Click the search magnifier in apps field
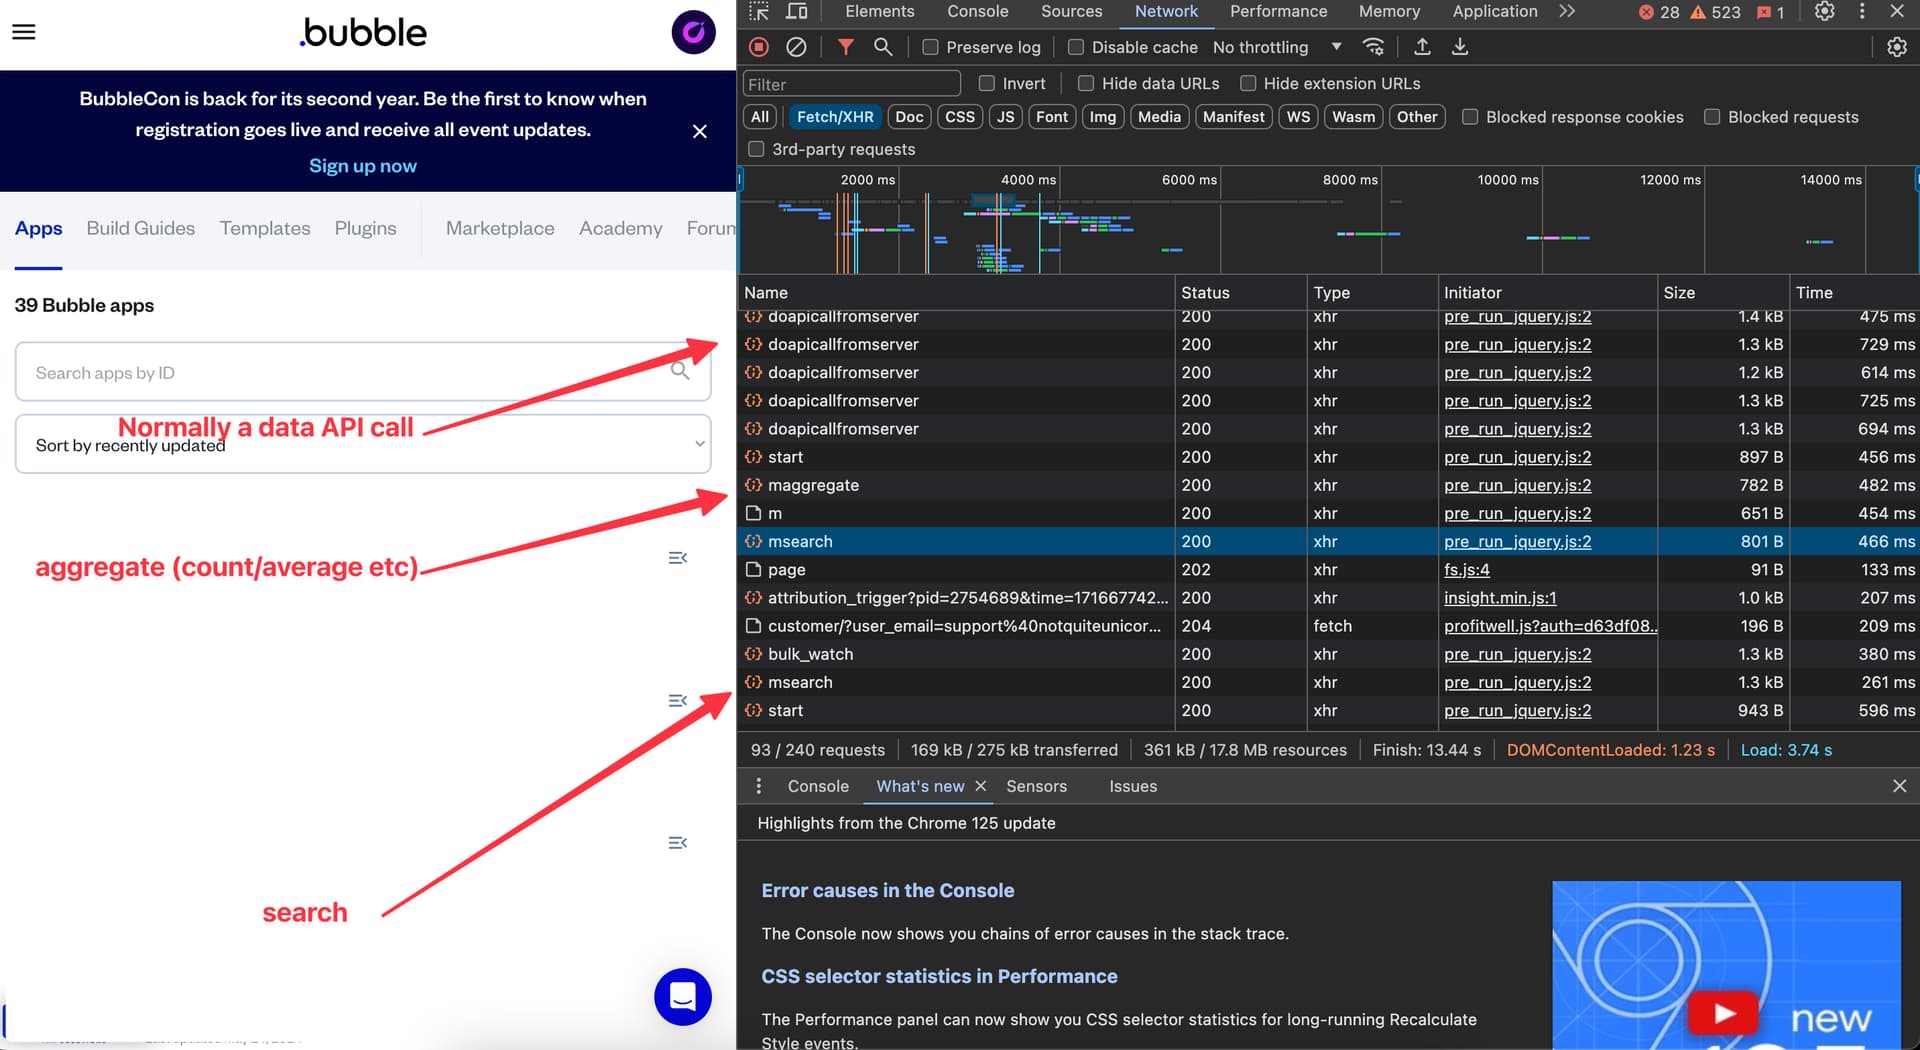Screen dimensions: 1920x1050 [680, 372]
